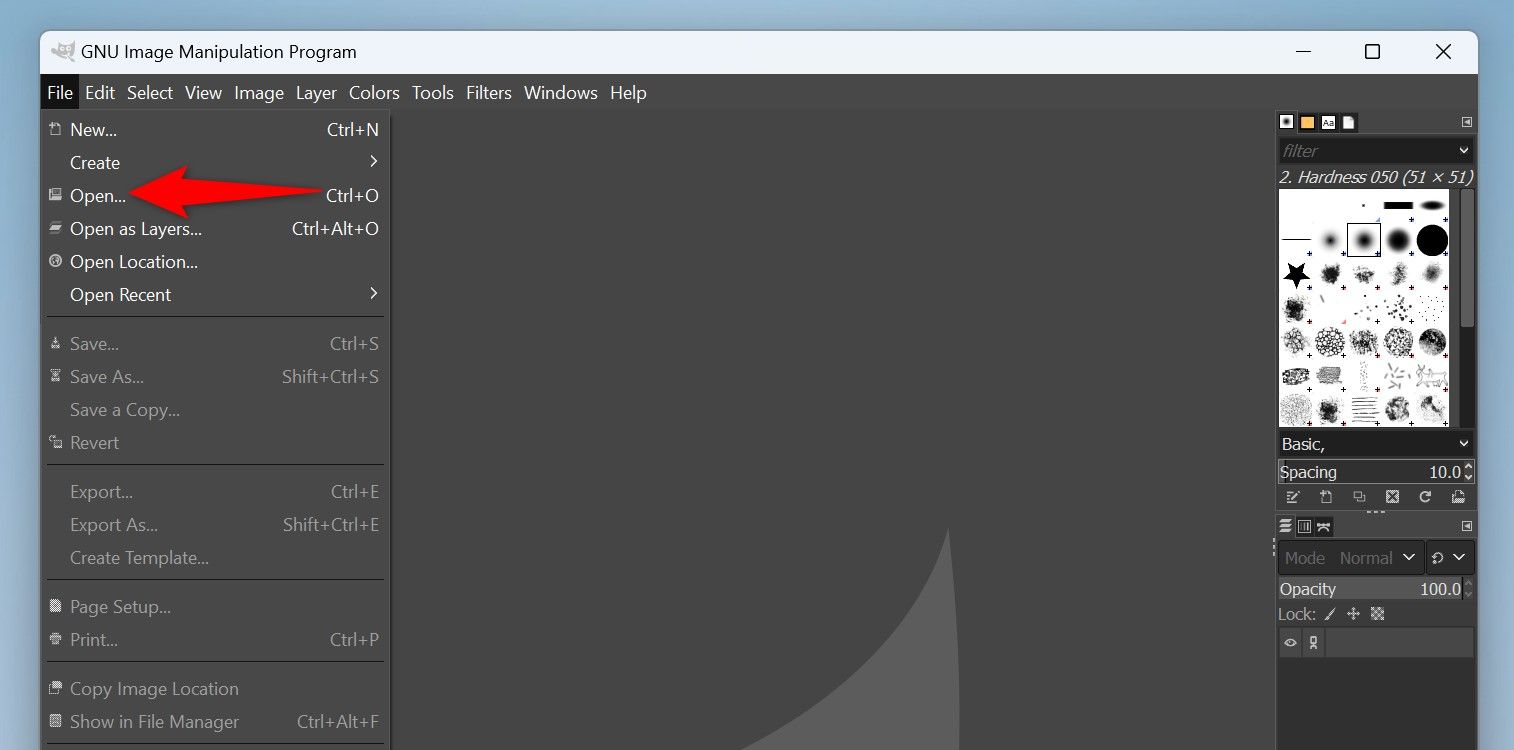Switch to the Document History dock tab
This screenshot has width=1514, height=750.
(x=1348, y=122)
